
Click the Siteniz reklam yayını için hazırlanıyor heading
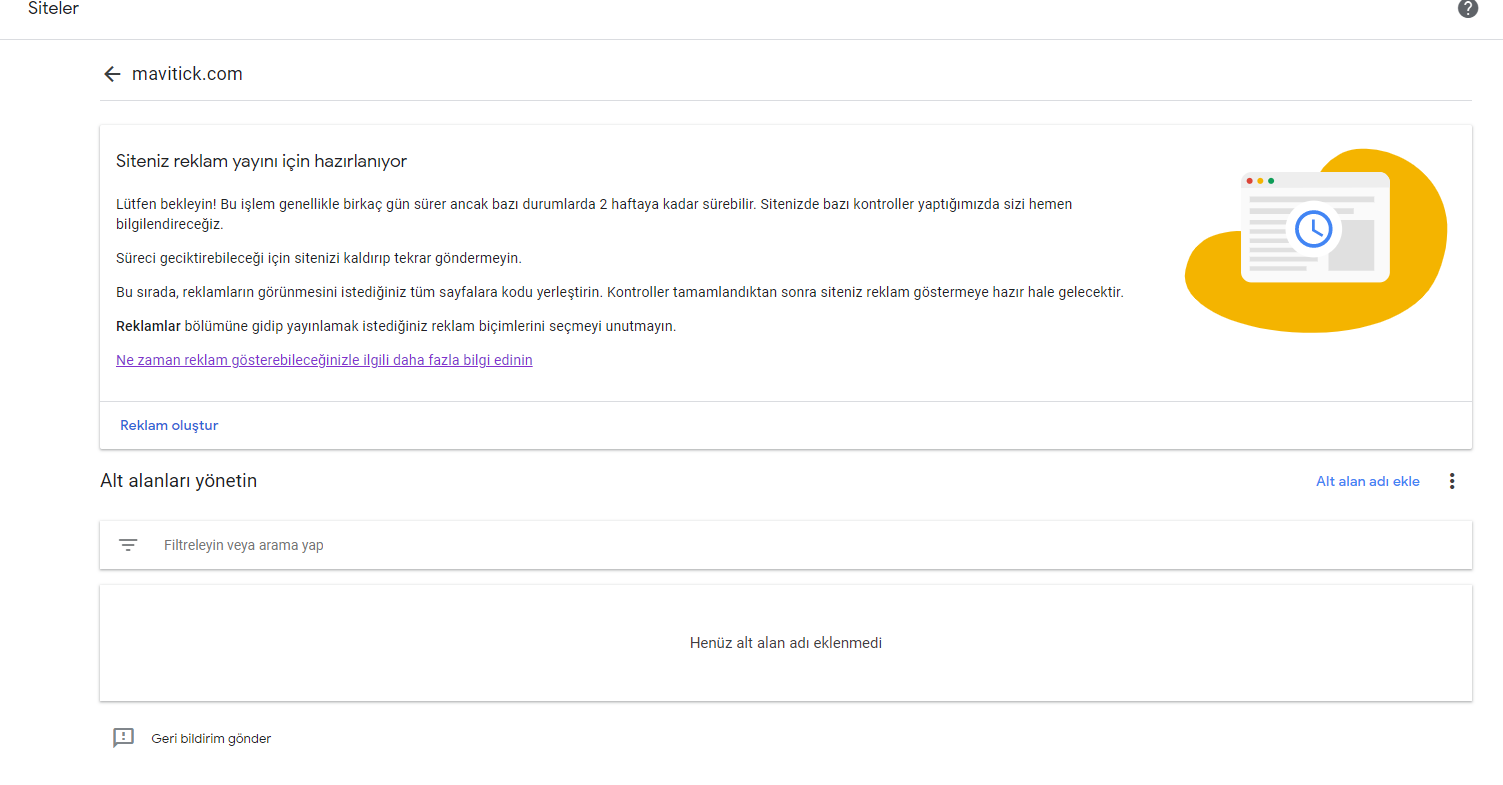tap(261, 161)
